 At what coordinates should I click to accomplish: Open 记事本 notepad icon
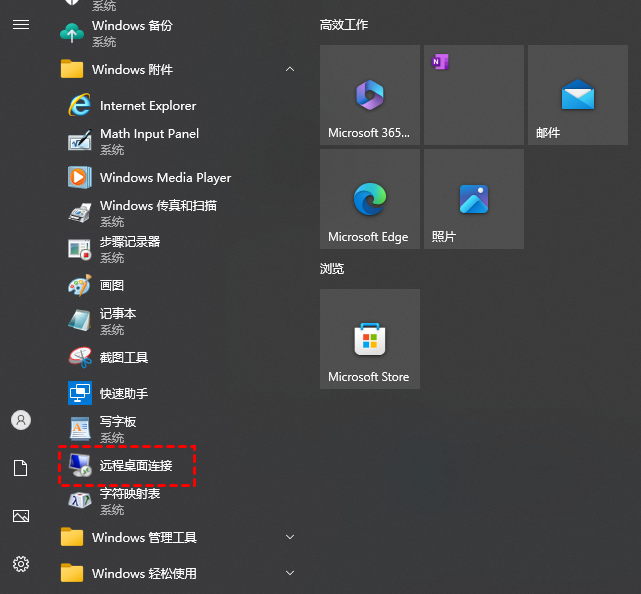tap(80, 321)
